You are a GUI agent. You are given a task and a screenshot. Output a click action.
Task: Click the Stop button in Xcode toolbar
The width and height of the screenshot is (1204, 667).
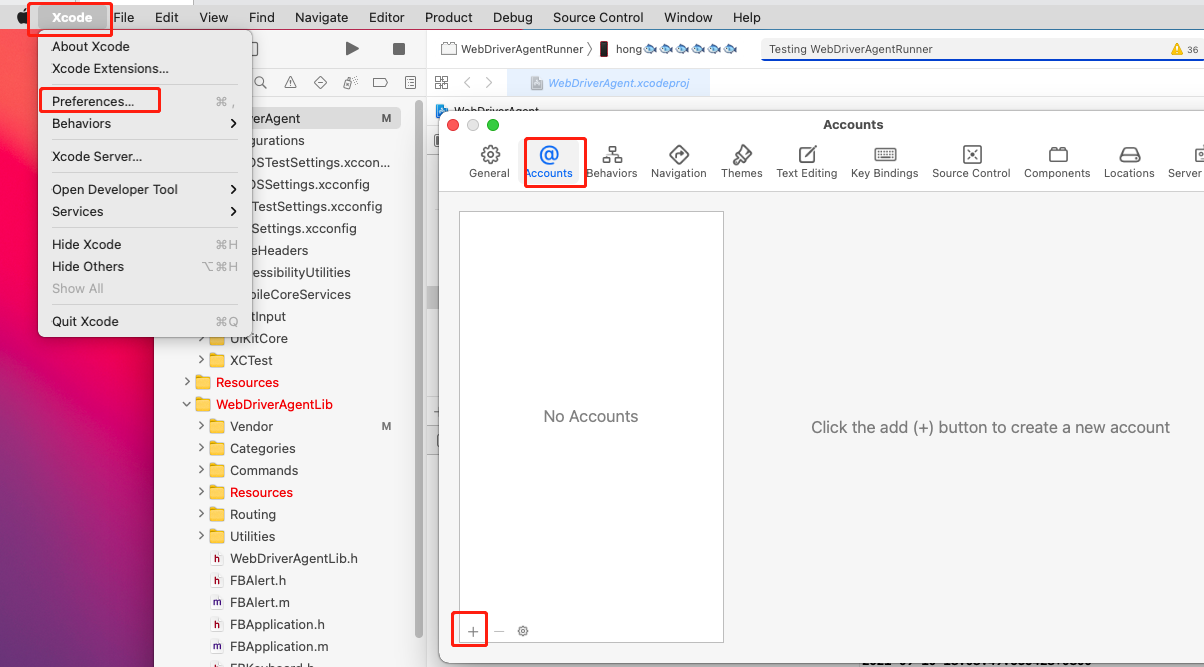point(399,49)
